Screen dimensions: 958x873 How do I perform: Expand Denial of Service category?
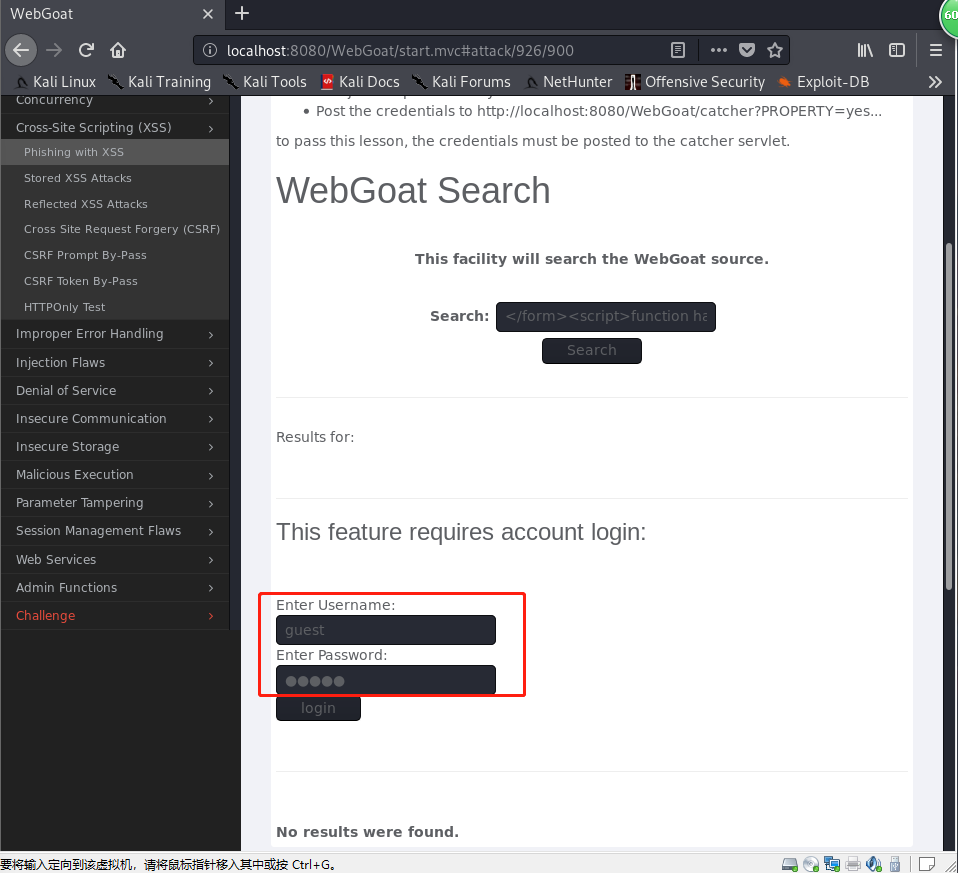pyautogui.click(x=115, y=390)
